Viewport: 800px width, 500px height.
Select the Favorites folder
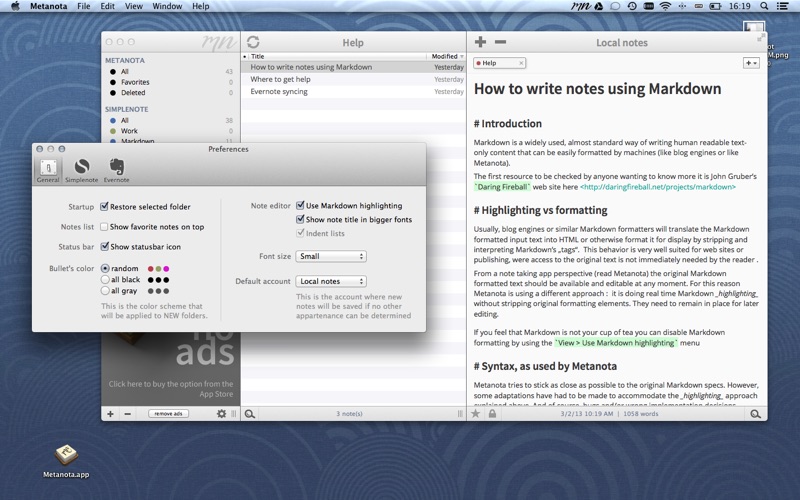click(x=171, y=82)
